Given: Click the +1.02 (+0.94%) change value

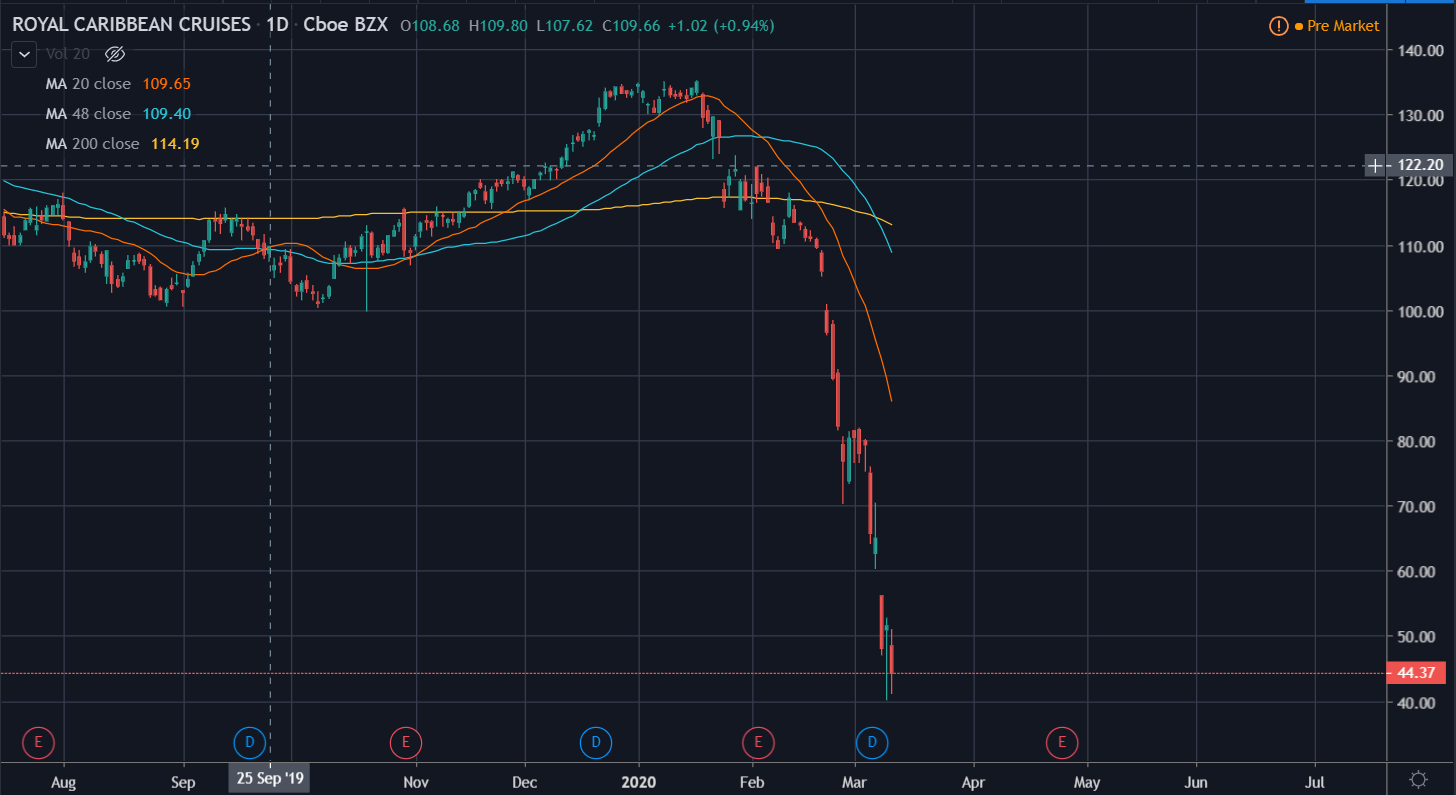Looking at the screenshot, I should point(722,26).
